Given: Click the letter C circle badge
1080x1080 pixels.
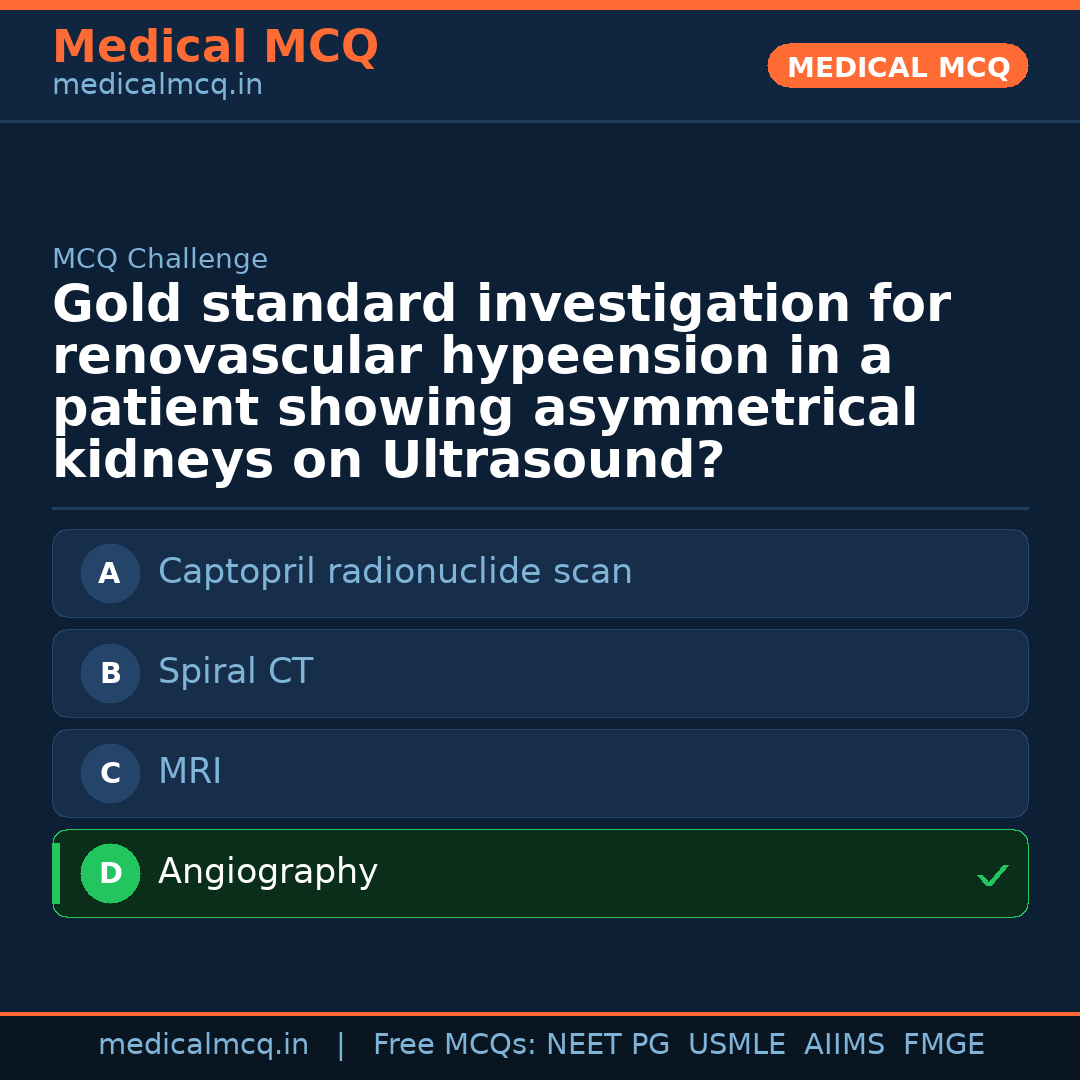Looking at the screenshot, I should click(x=110, y=773).
